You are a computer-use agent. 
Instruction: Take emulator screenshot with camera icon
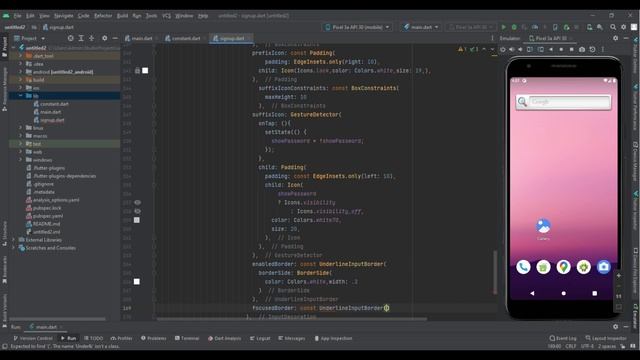582,49
